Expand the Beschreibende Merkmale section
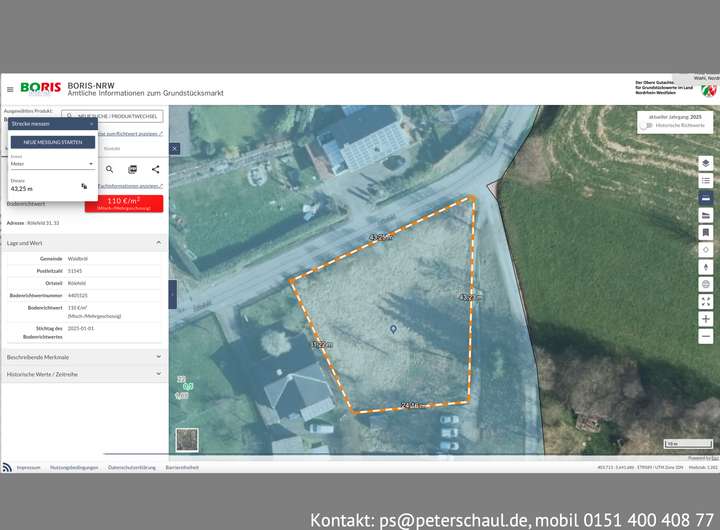Screen dimensions: 720x530 pyautogui.click(x=83, y=356)
